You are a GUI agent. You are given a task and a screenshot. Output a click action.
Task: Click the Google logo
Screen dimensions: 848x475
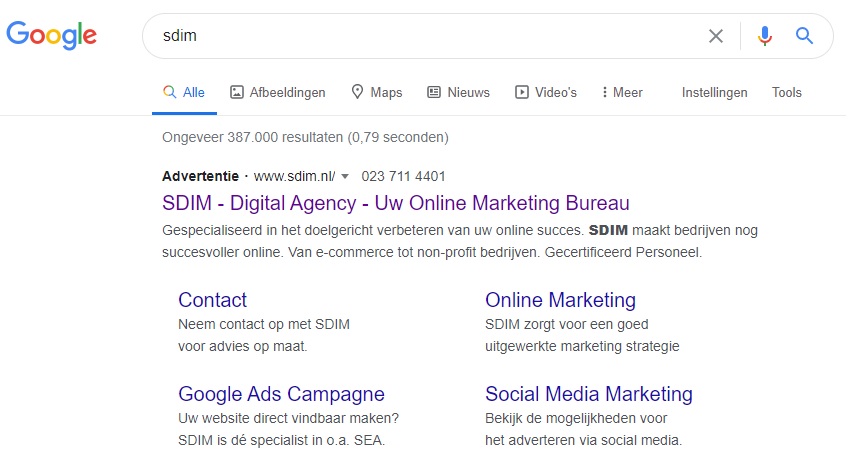pos(51,36)
